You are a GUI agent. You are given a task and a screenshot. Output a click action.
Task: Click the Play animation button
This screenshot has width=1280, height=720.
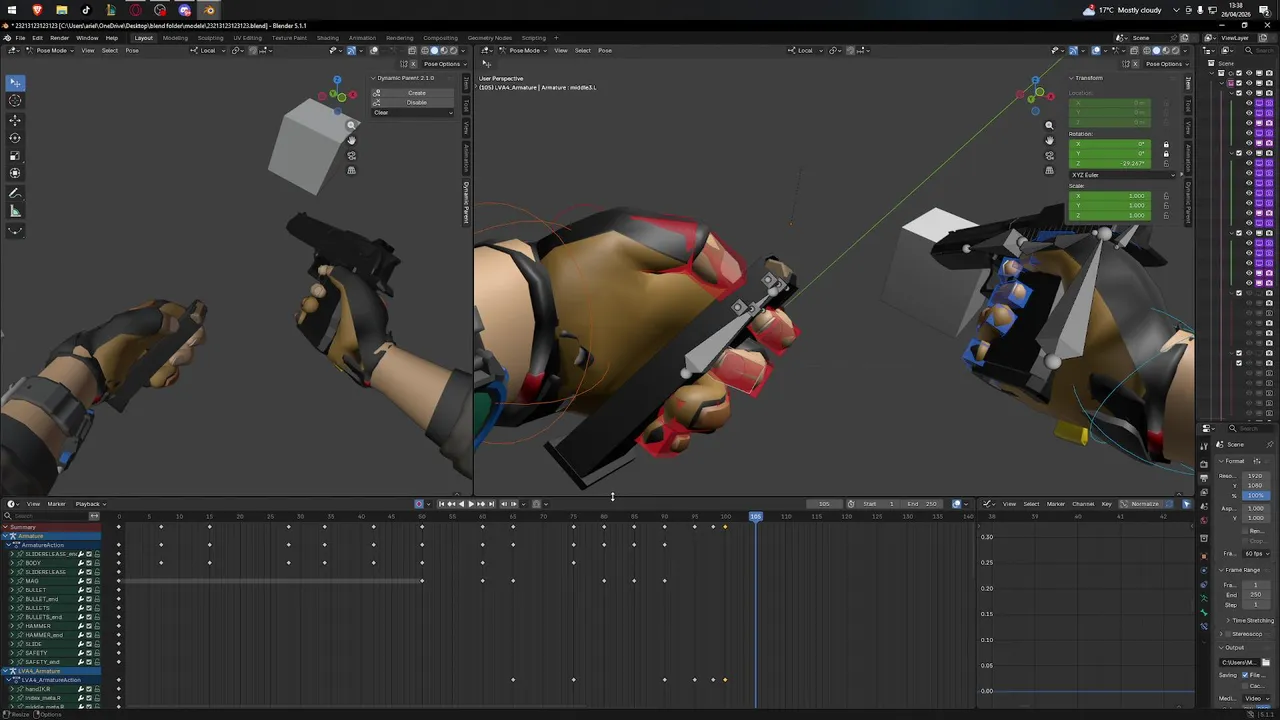point(471,504)
